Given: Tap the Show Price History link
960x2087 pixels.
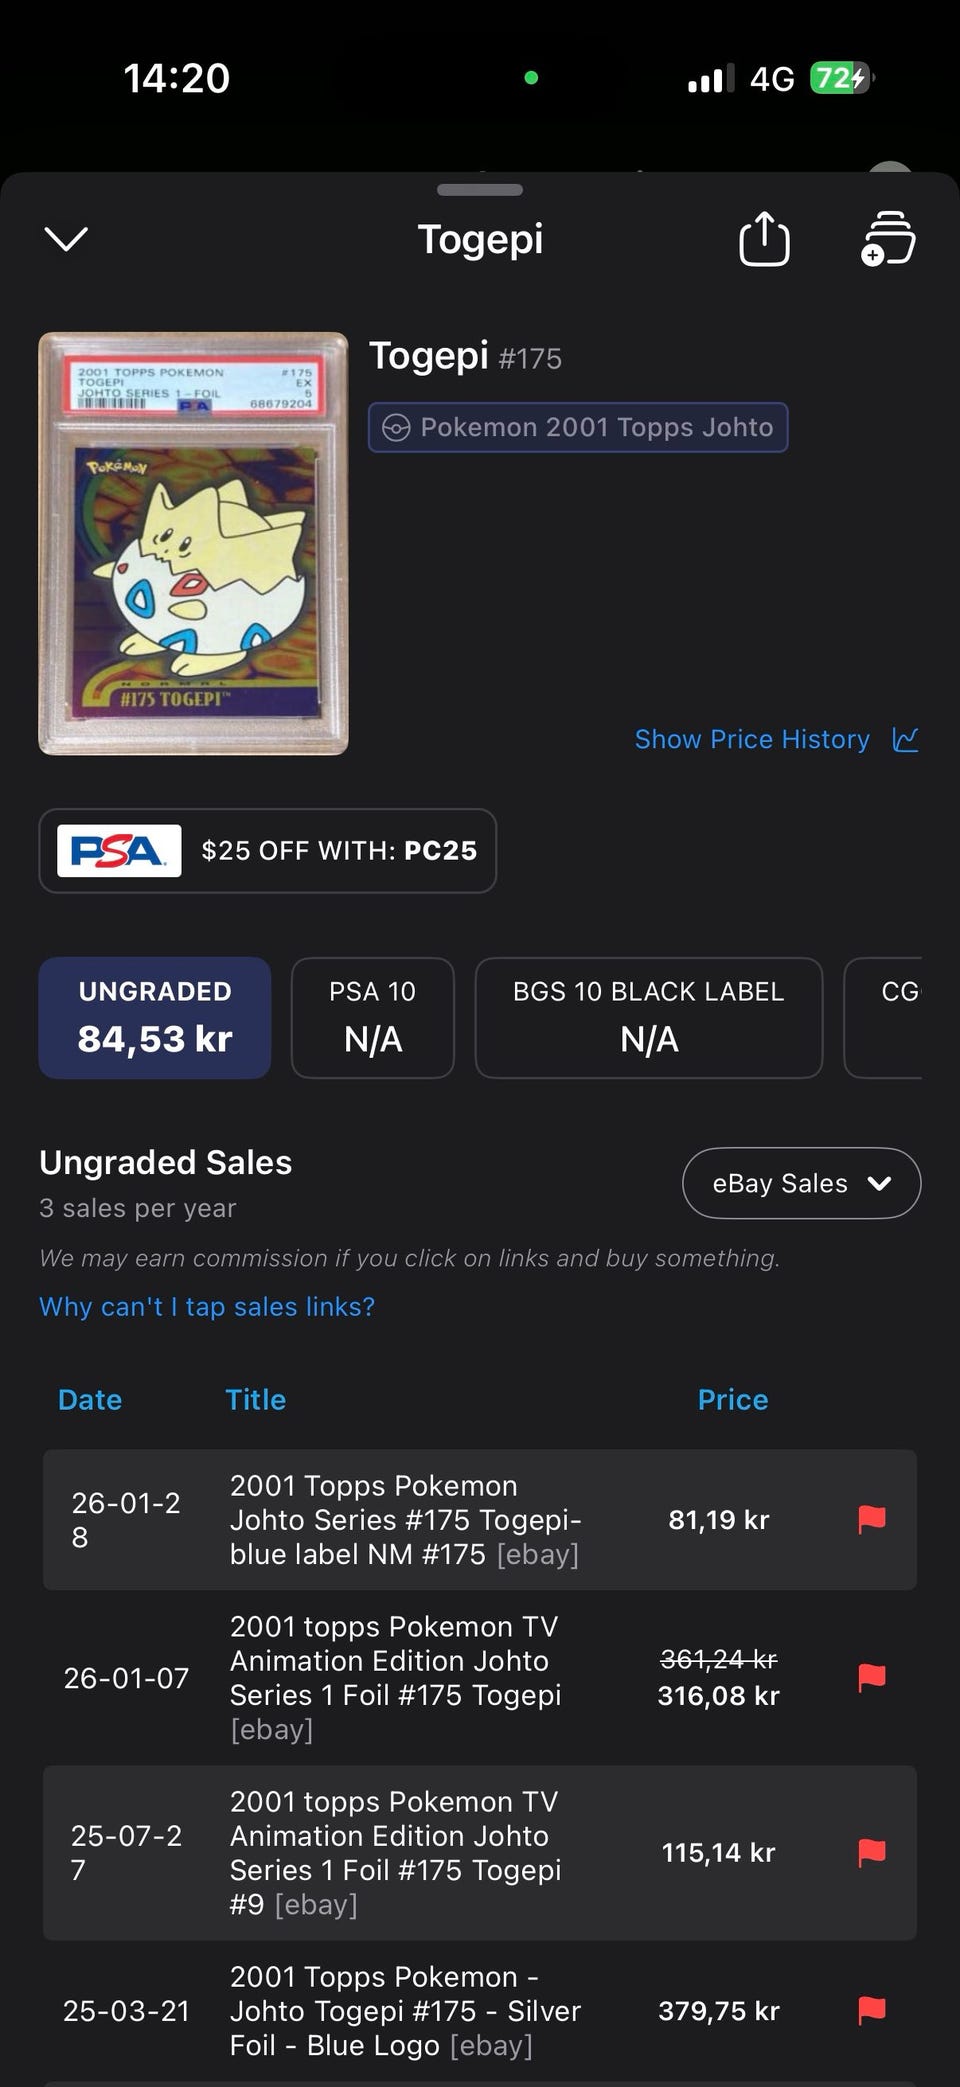Looking at the screenshot, I should pos(752,740).
